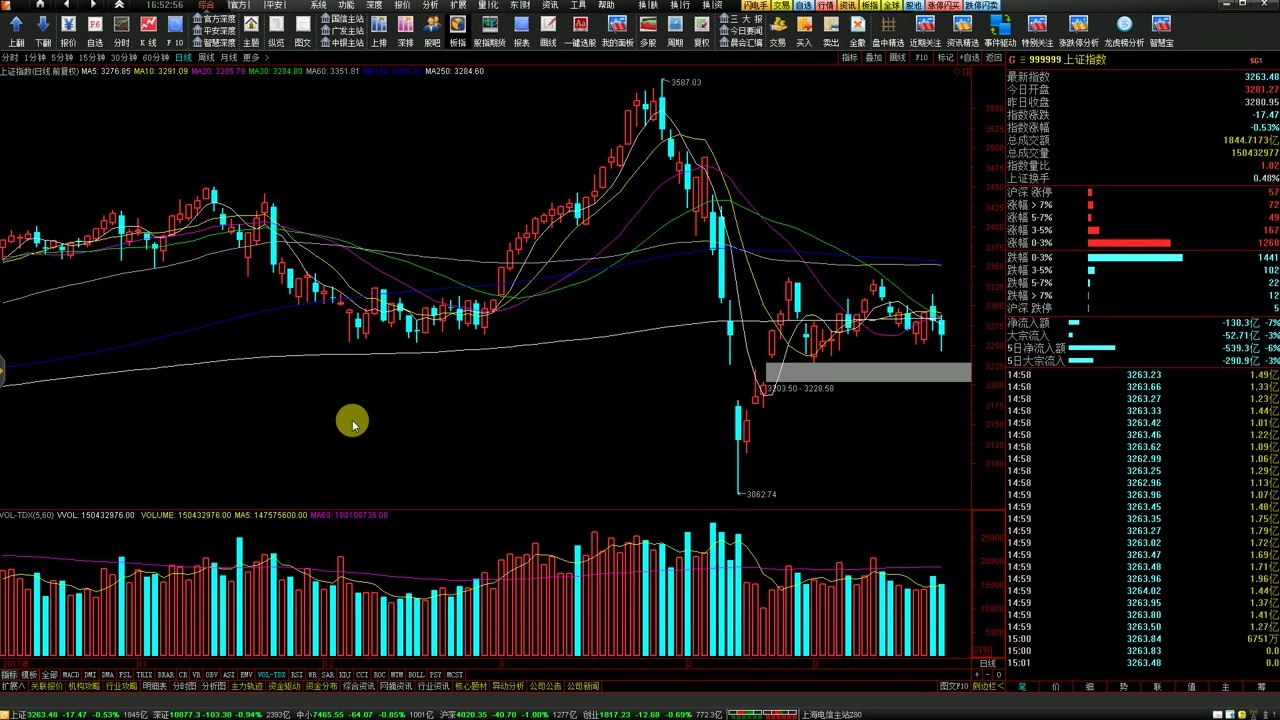Open the 报价 quotes icon
The width and height of the screenshot is (1280, 720).
(68, 24)
